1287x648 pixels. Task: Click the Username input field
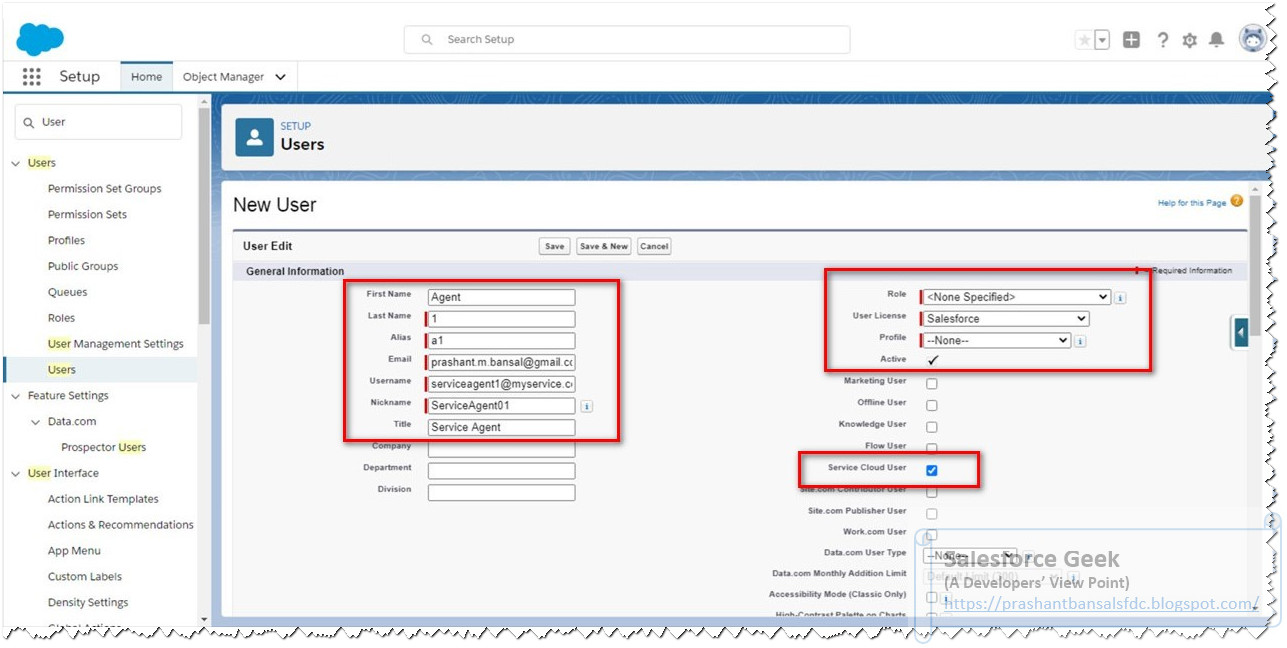pos(502,384)
